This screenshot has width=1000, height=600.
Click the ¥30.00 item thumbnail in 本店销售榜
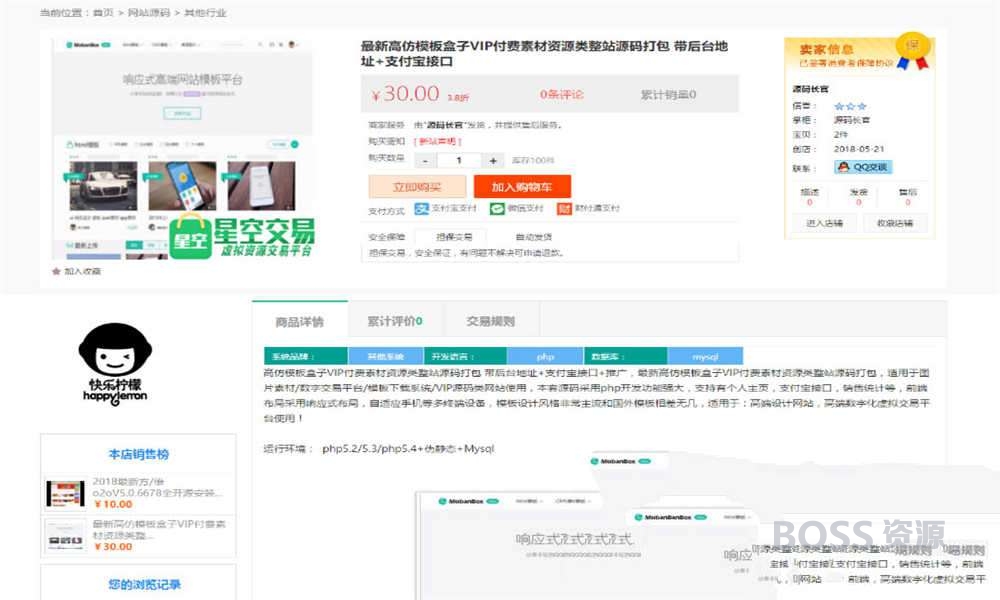click(x=66, y=536)
